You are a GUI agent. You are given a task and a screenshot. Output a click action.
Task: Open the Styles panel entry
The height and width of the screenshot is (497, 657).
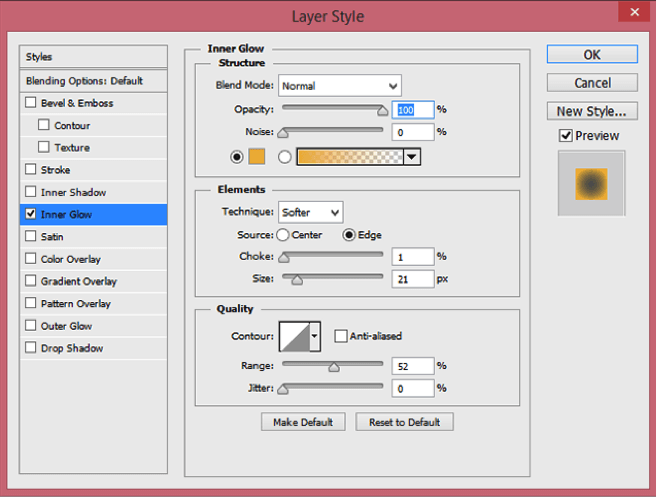coord(93,57)
